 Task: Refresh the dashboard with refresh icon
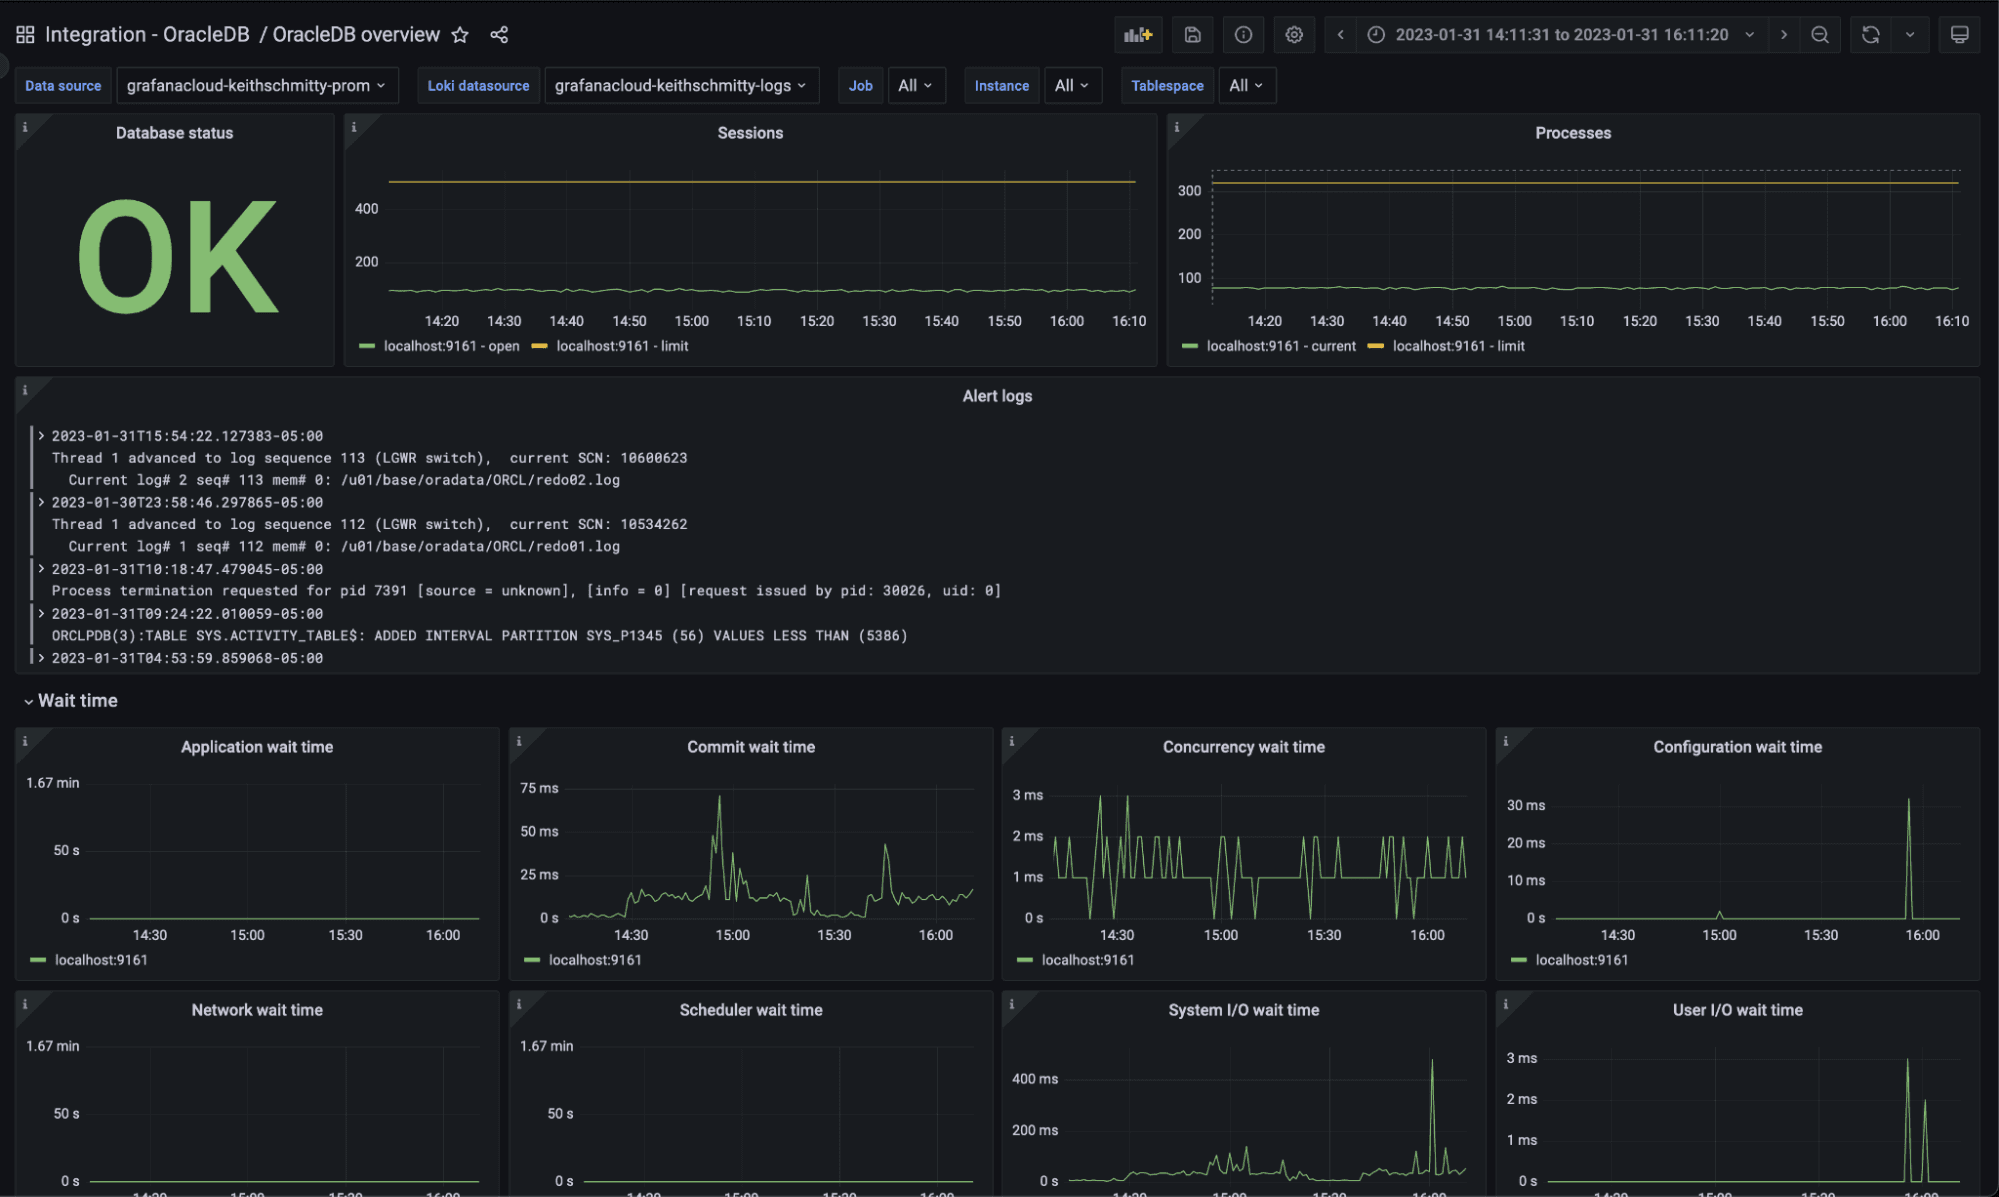pyautogui.click(x=1869, y=34)
